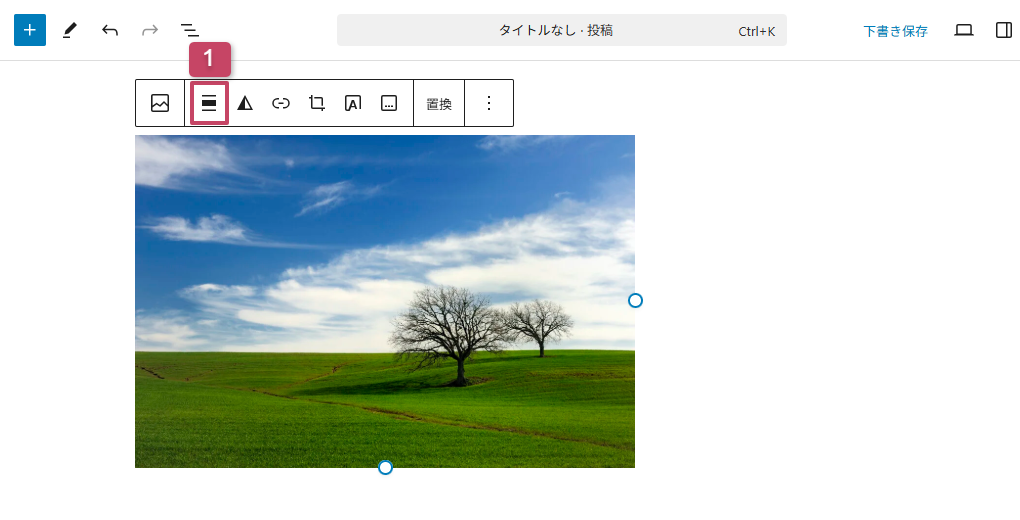Screen dimensions: 1020x520
Task: Click the 置換 replace button
Action: coord(439,103)
